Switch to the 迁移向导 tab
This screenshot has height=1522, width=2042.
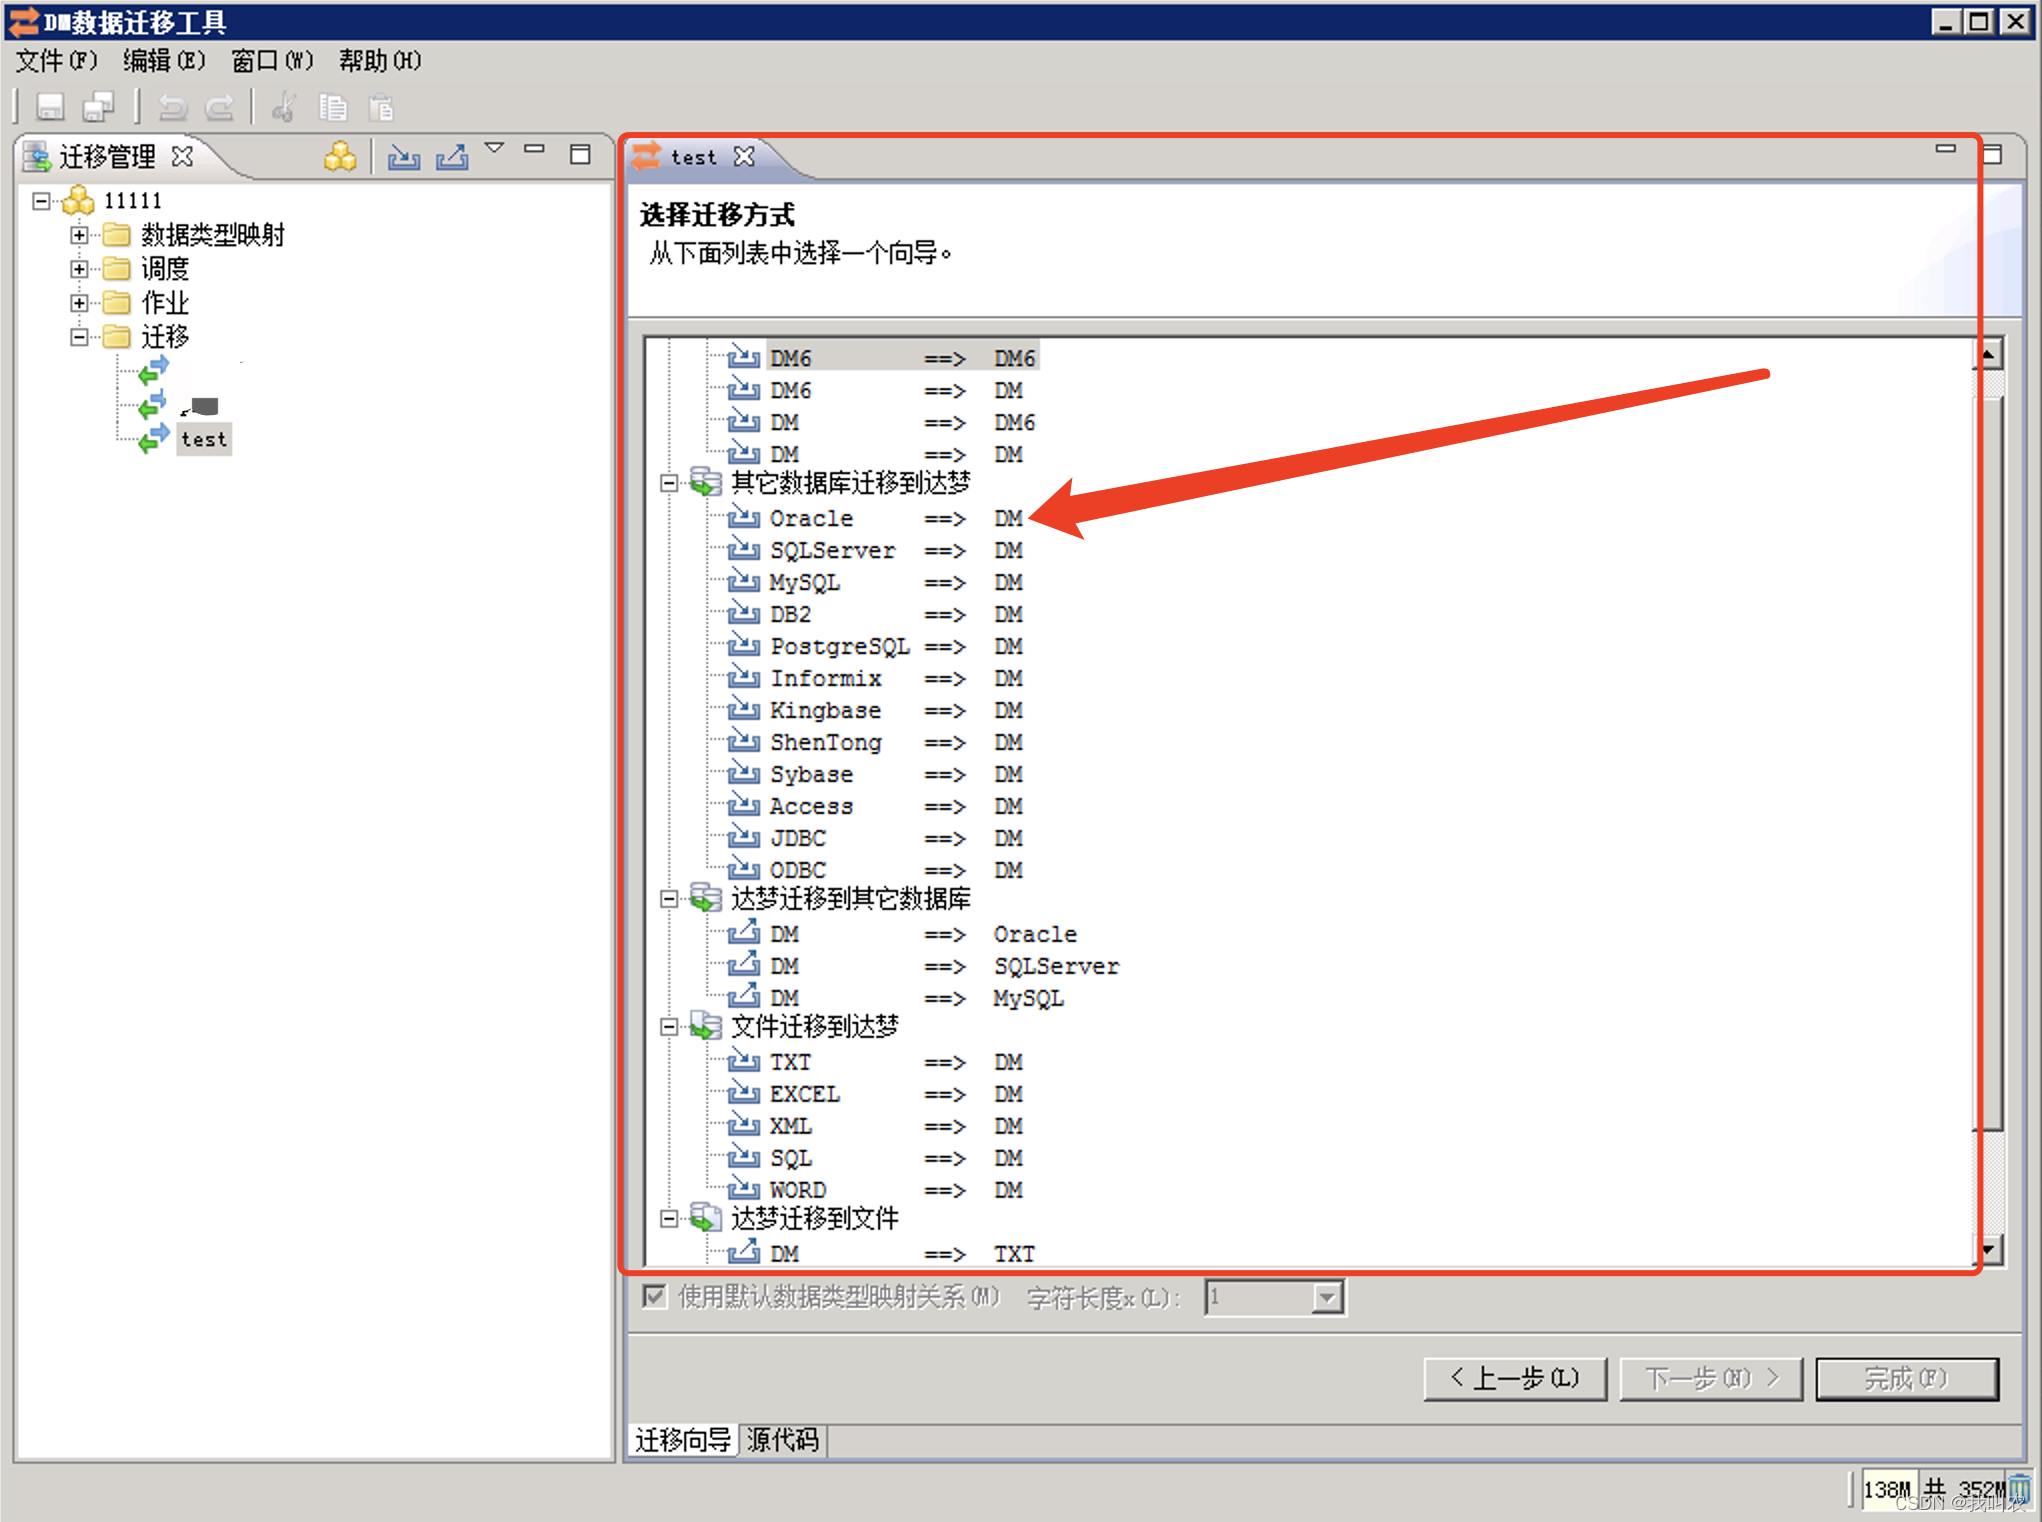point(683,1440)
